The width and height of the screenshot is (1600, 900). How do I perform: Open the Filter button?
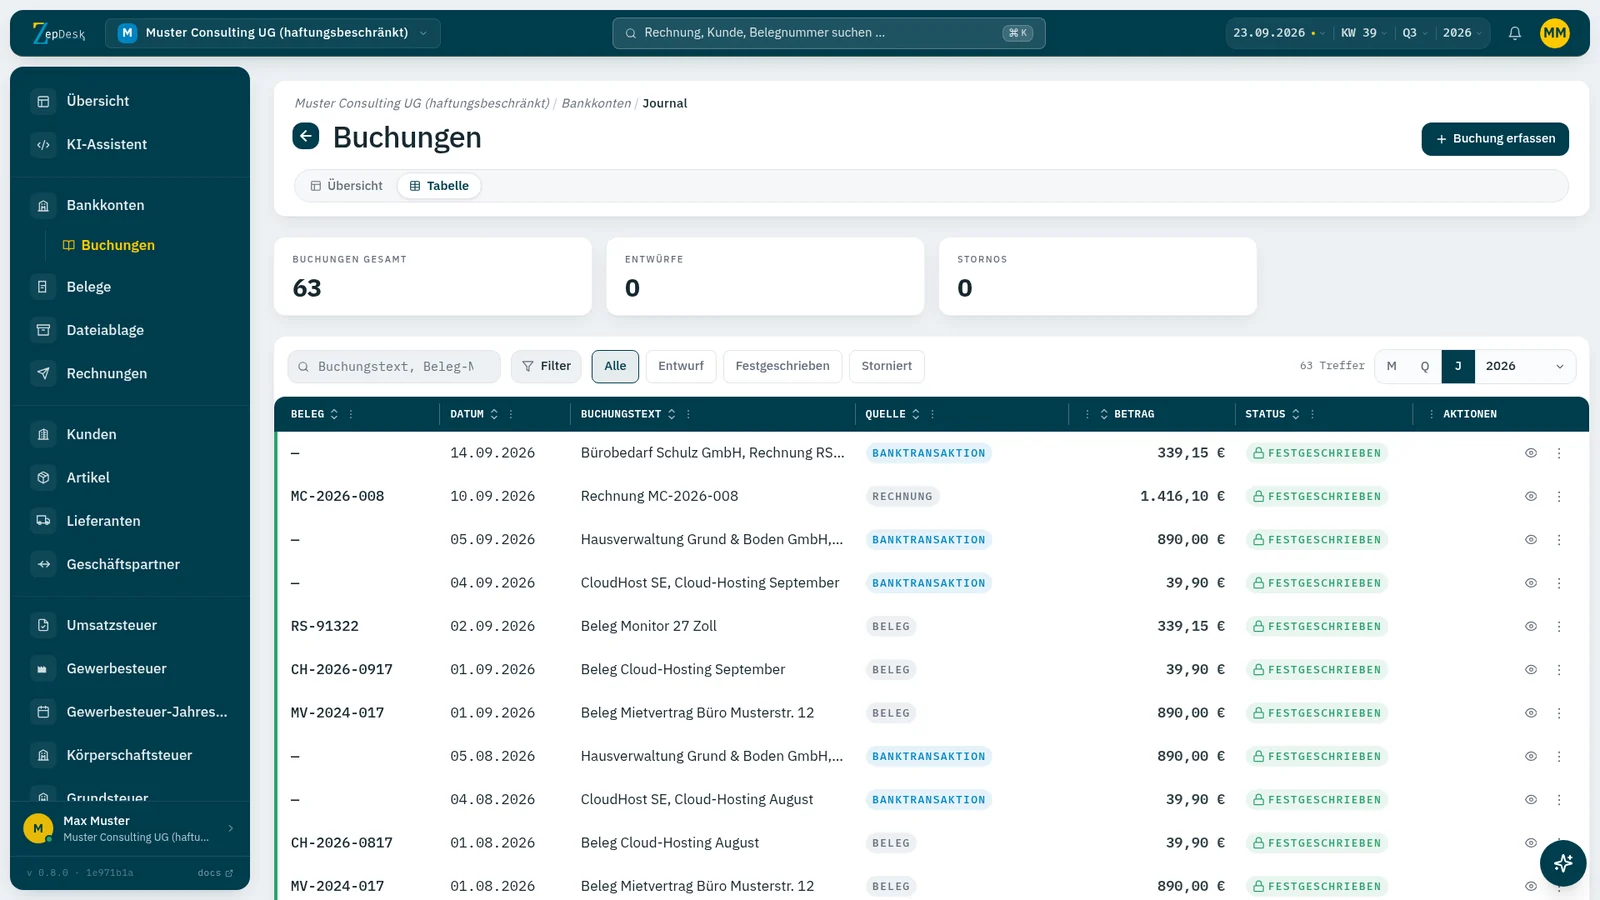(x=547, y=366)
